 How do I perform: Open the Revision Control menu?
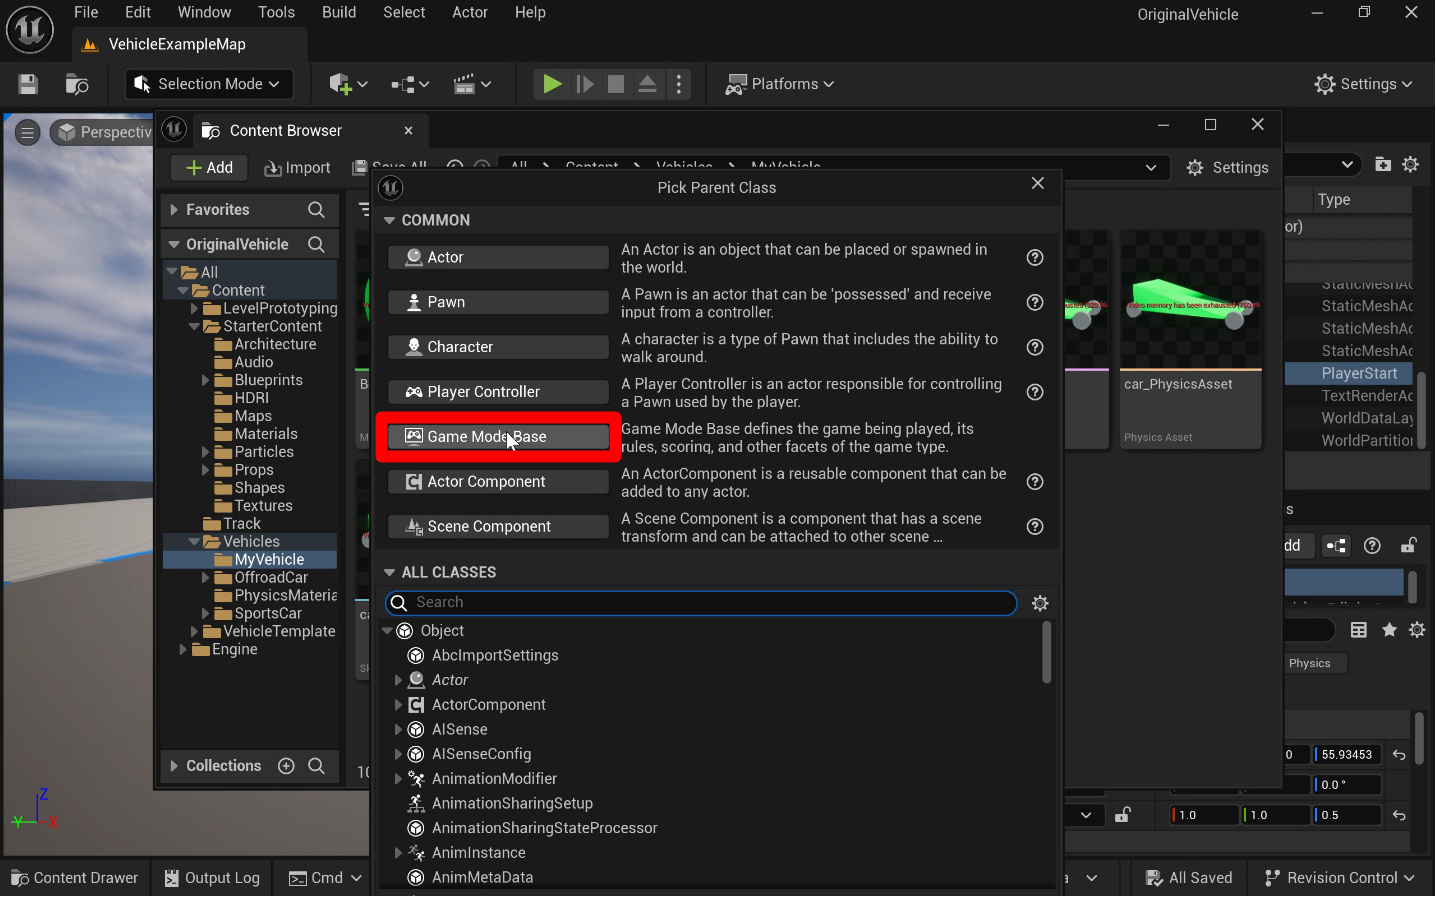pos(1340,878)
